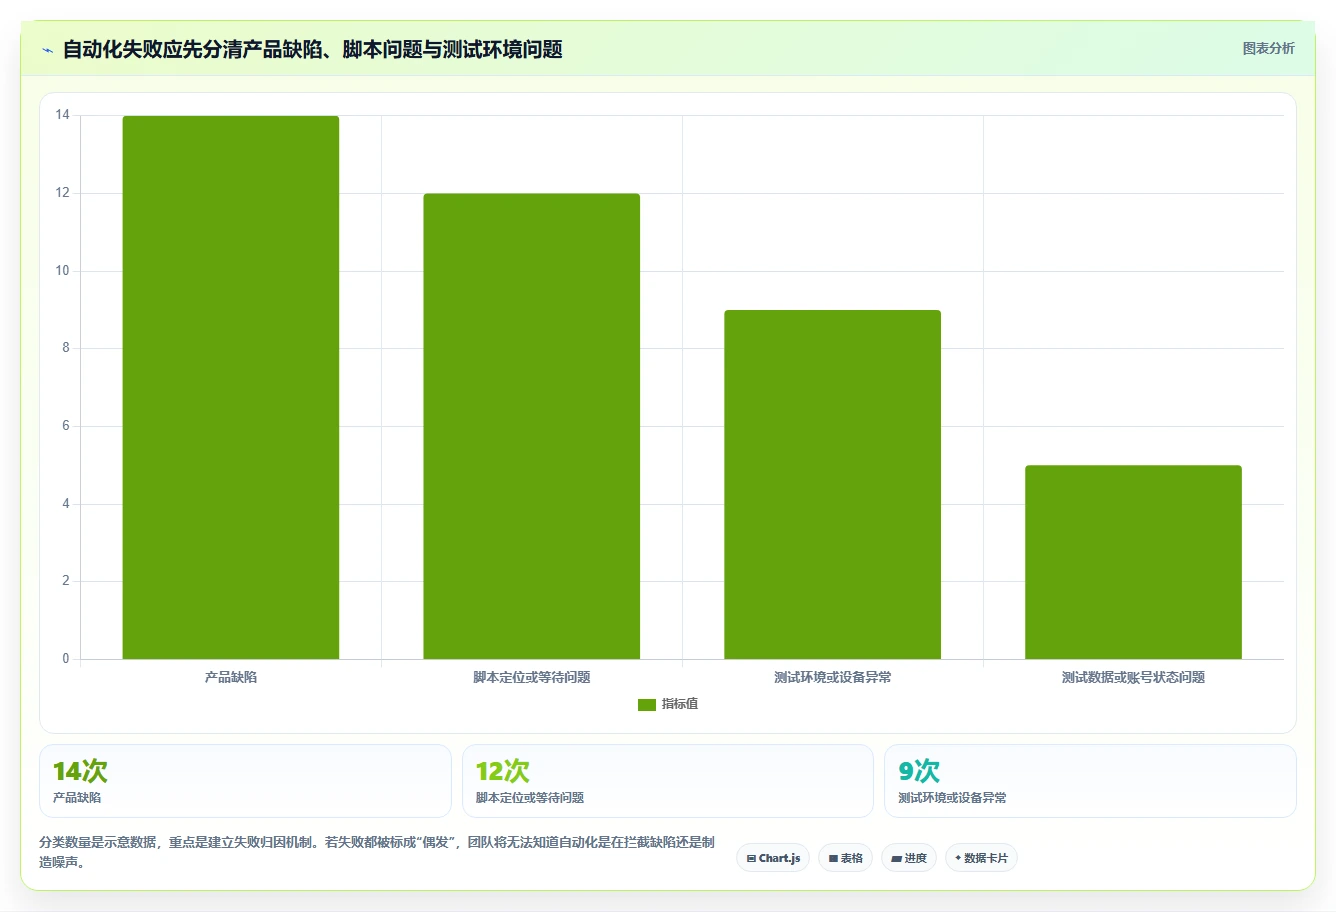This screenshot has height=912, width=1336.
Task: Click the y-axis value 2
Action: click(x=66, y=581)
